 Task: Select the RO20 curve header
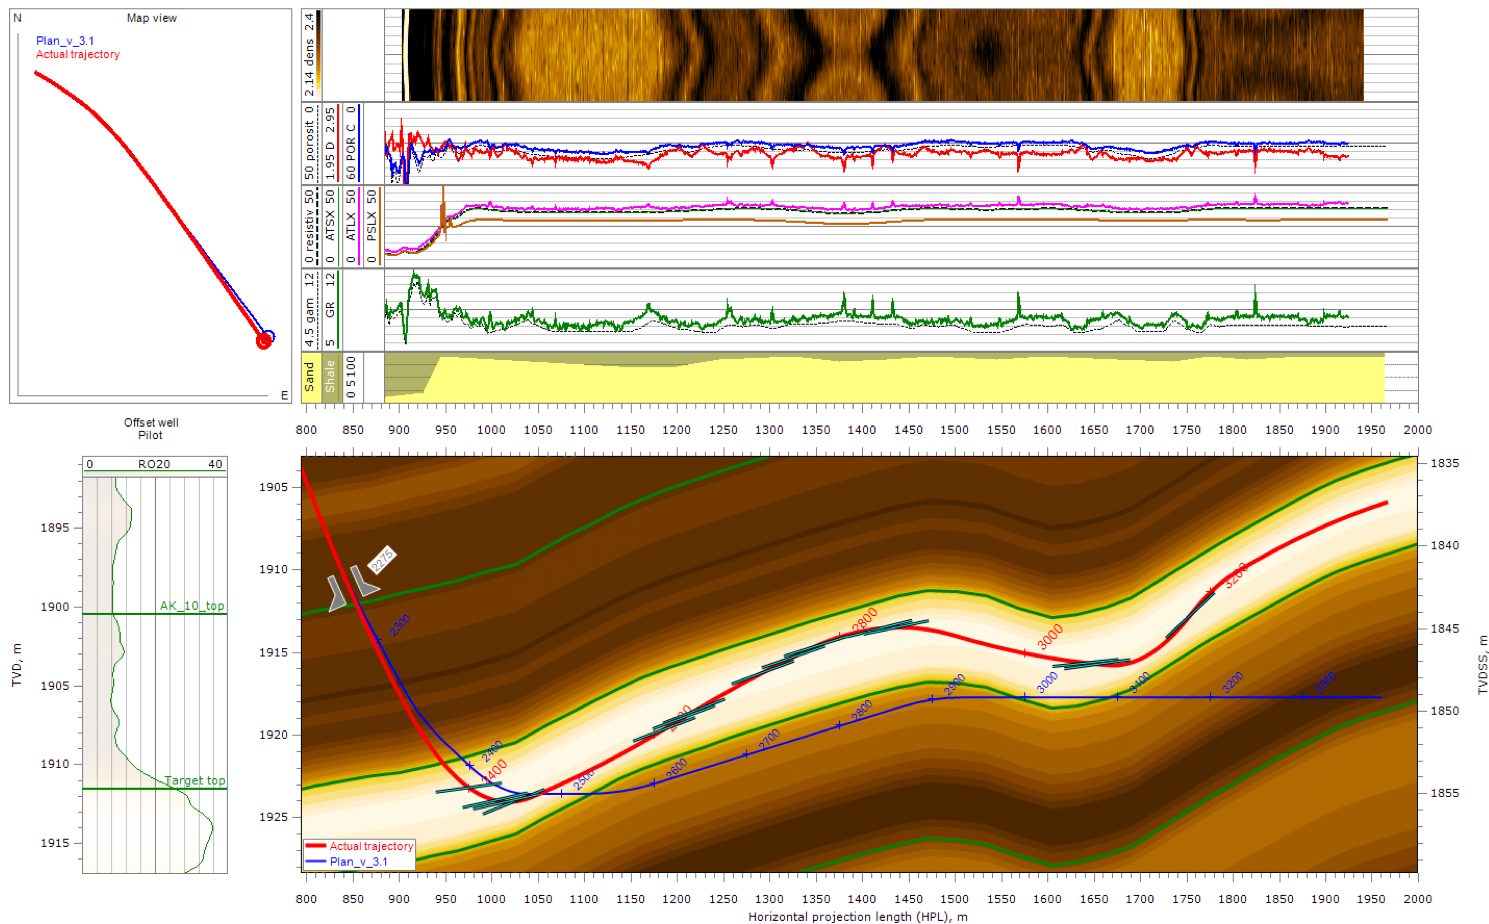(x=154, y=464)
